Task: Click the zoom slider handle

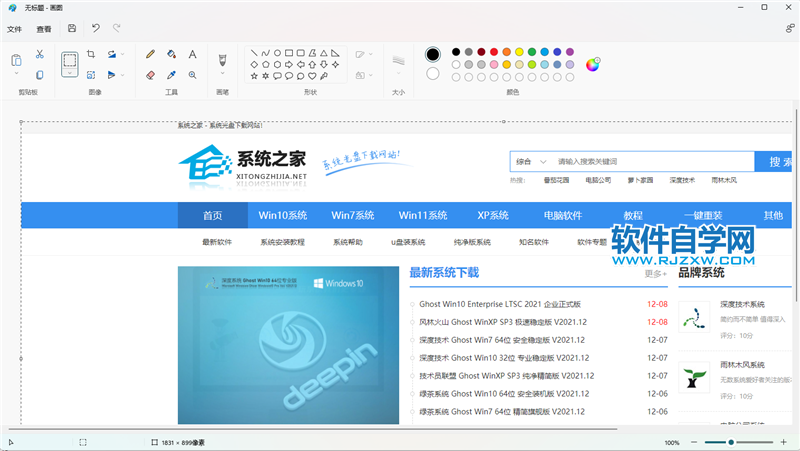Action: tap(731, 442)
